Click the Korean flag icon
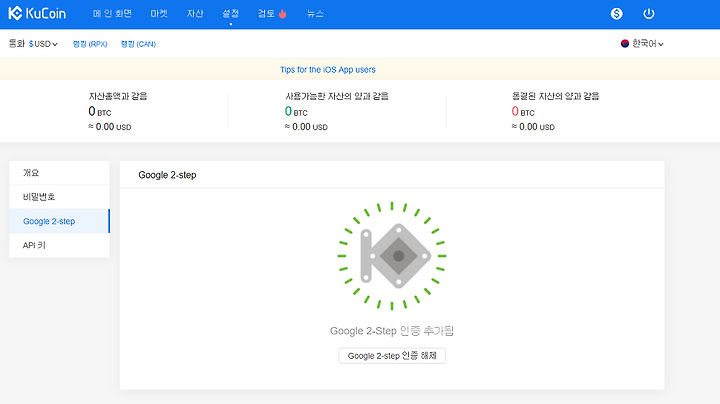The image size is (720, 404). (x=624, y=44)
